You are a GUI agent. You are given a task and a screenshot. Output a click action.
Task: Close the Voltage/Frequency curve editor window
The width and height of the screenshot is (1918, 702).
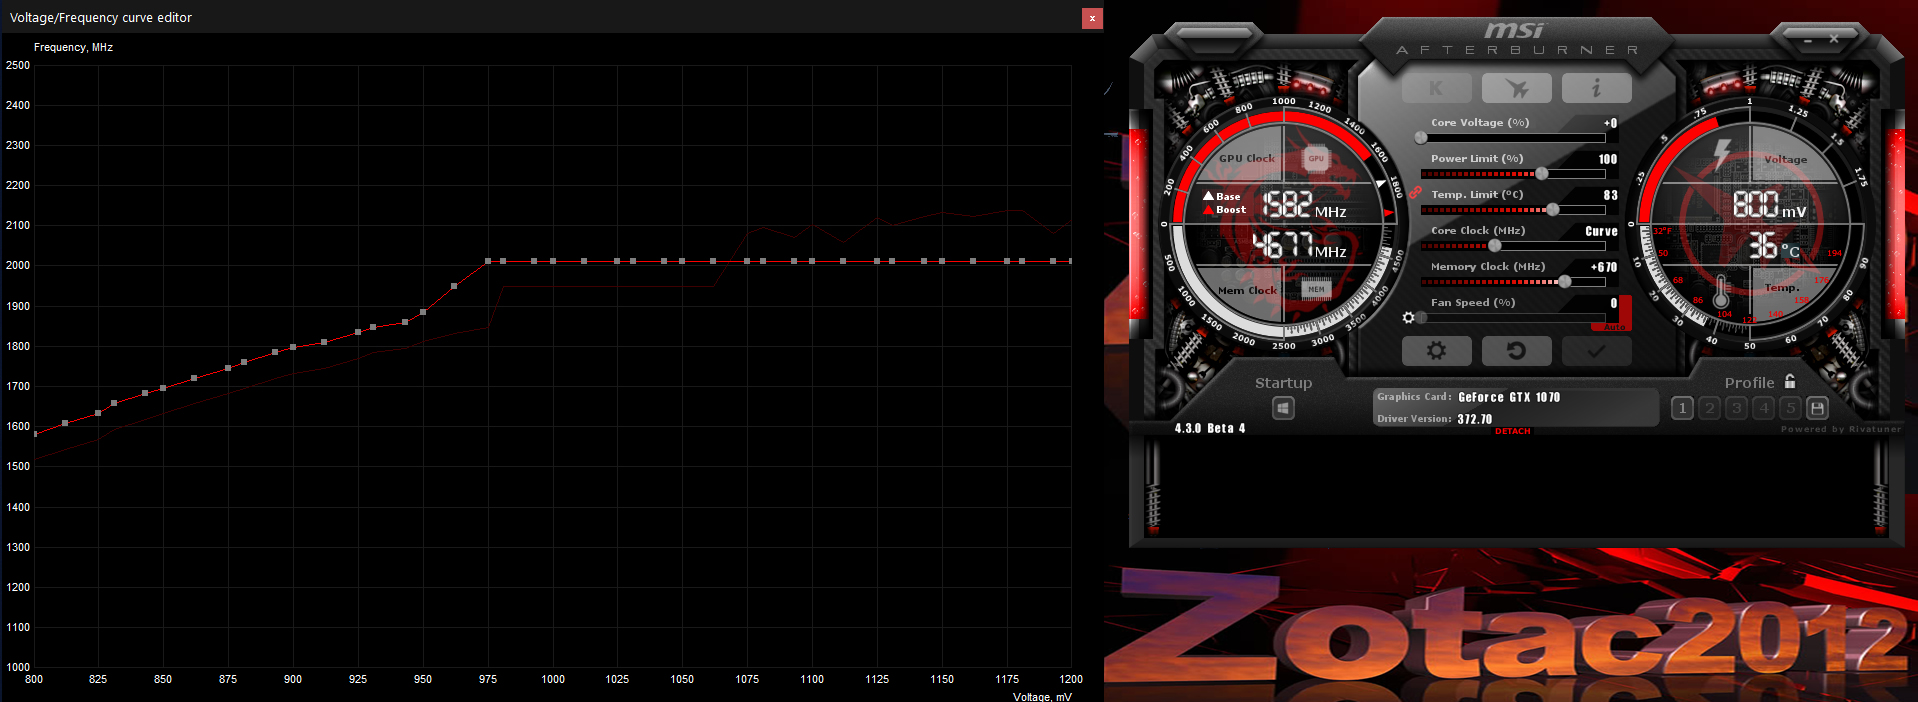pyautogui.click(x=1092, y=18)
